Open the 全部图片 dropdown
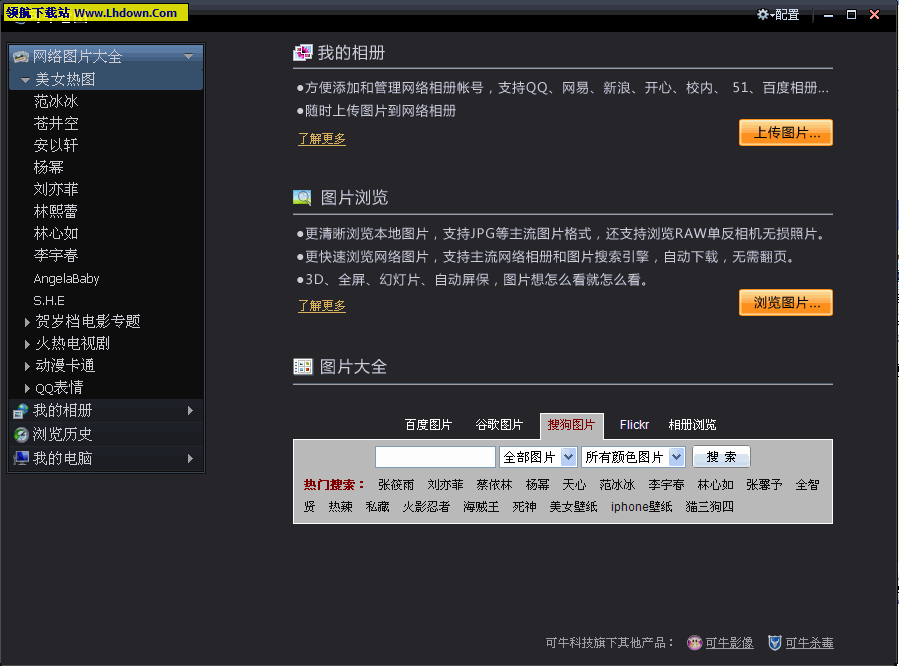The height and width of the screenshot is (666, 899). (x=538, y=457)
